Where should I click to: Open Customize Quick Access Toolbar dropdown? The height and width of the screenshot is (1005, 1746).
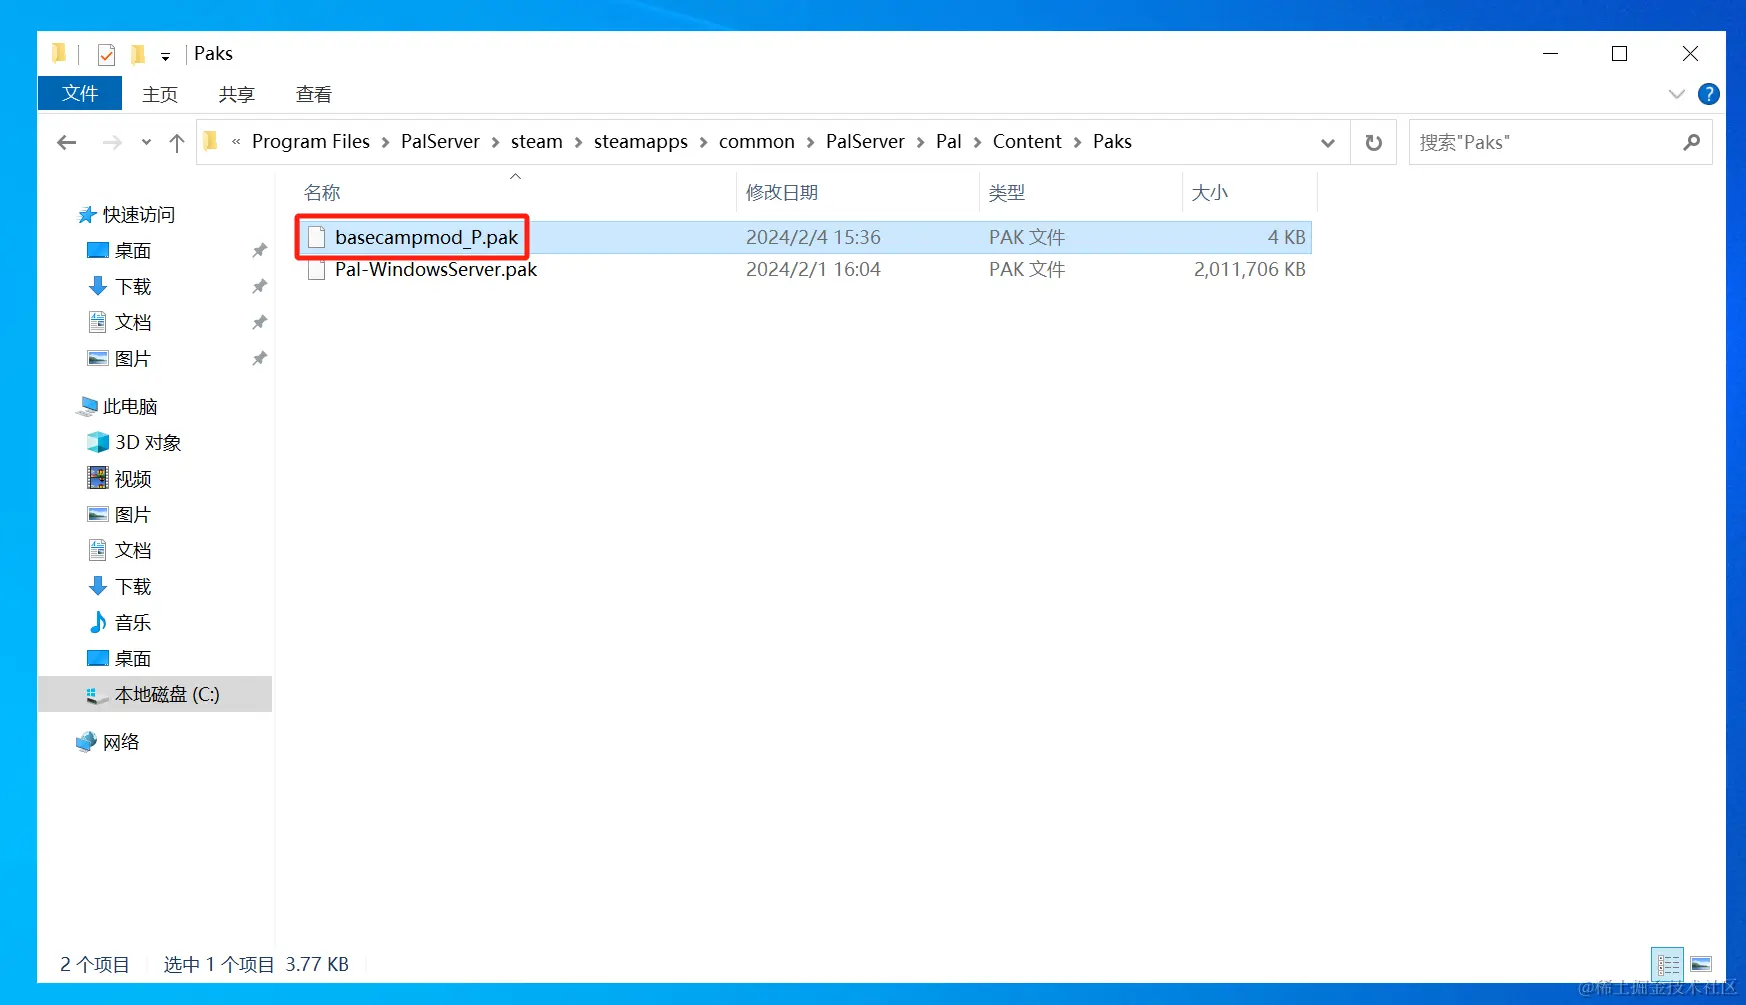(x=166, y=56)
